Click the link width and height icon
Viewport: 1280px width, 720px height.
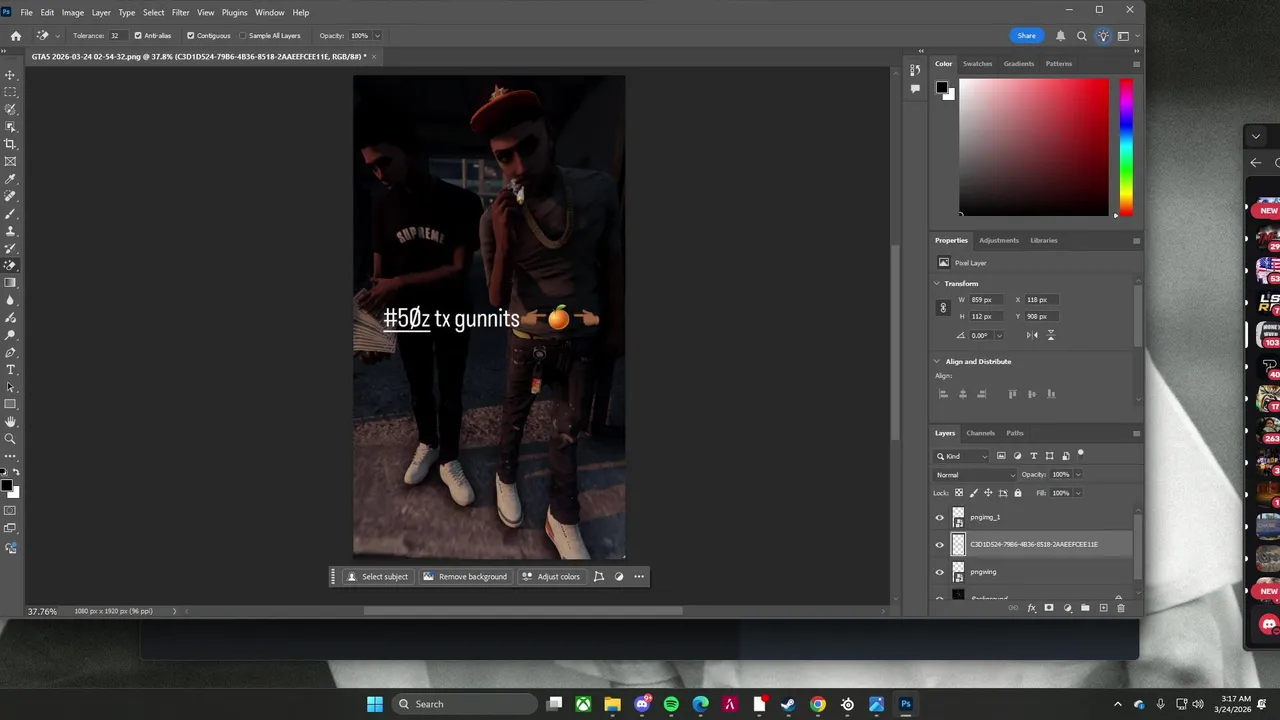pos(943,308)
